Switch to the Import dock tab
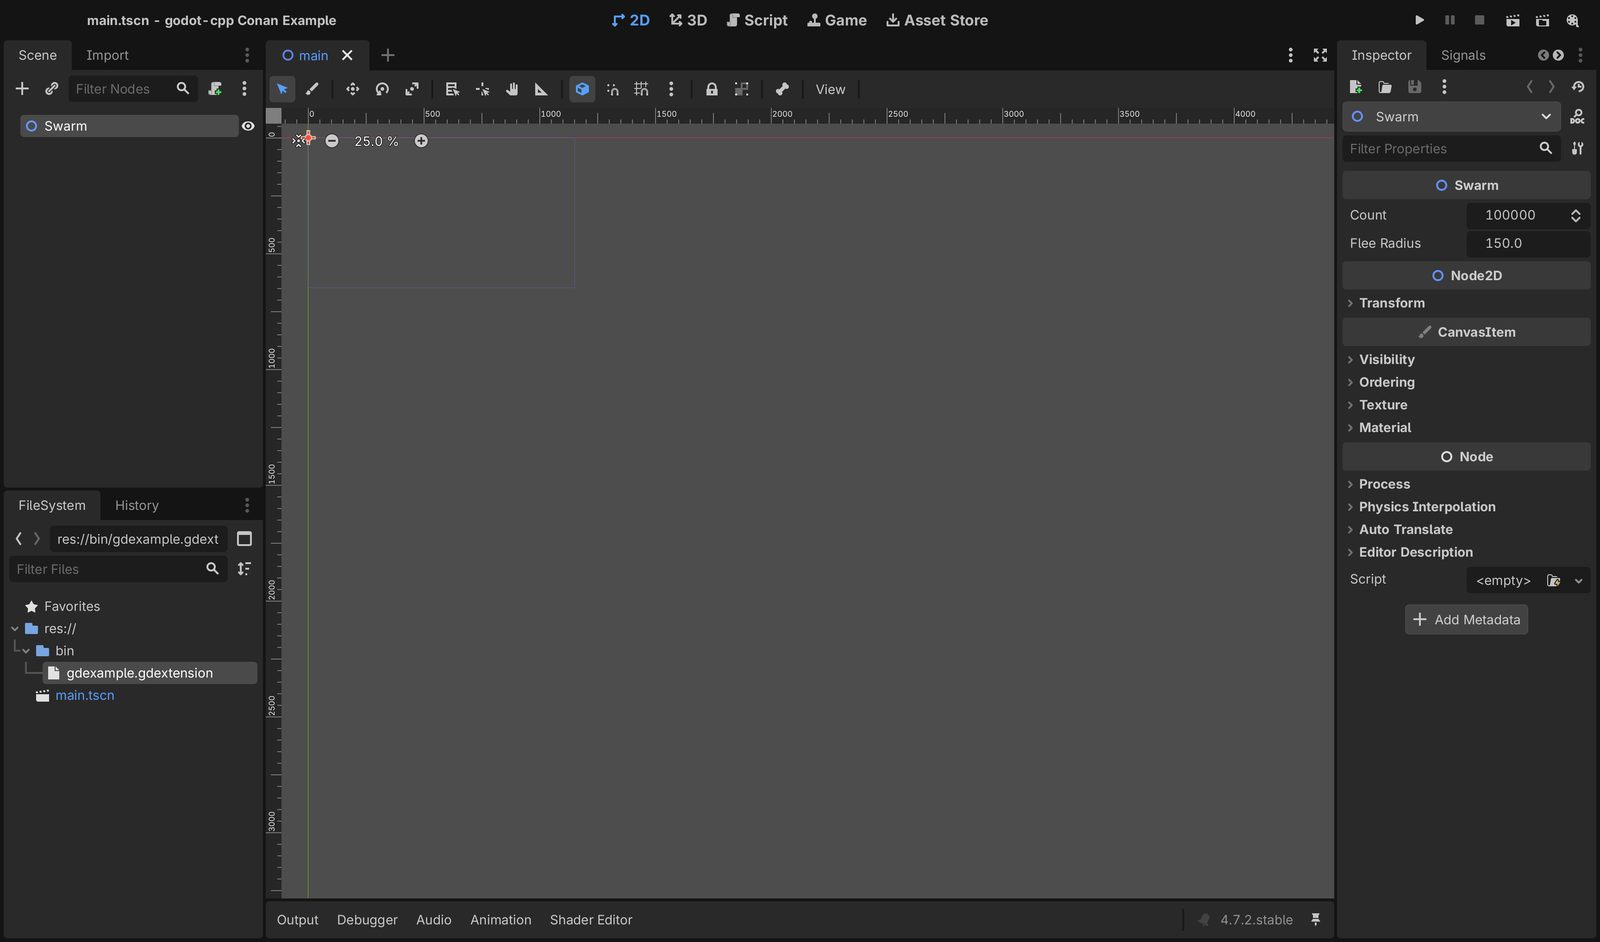This screenshot has height=942, width=1600. [107, 55]
